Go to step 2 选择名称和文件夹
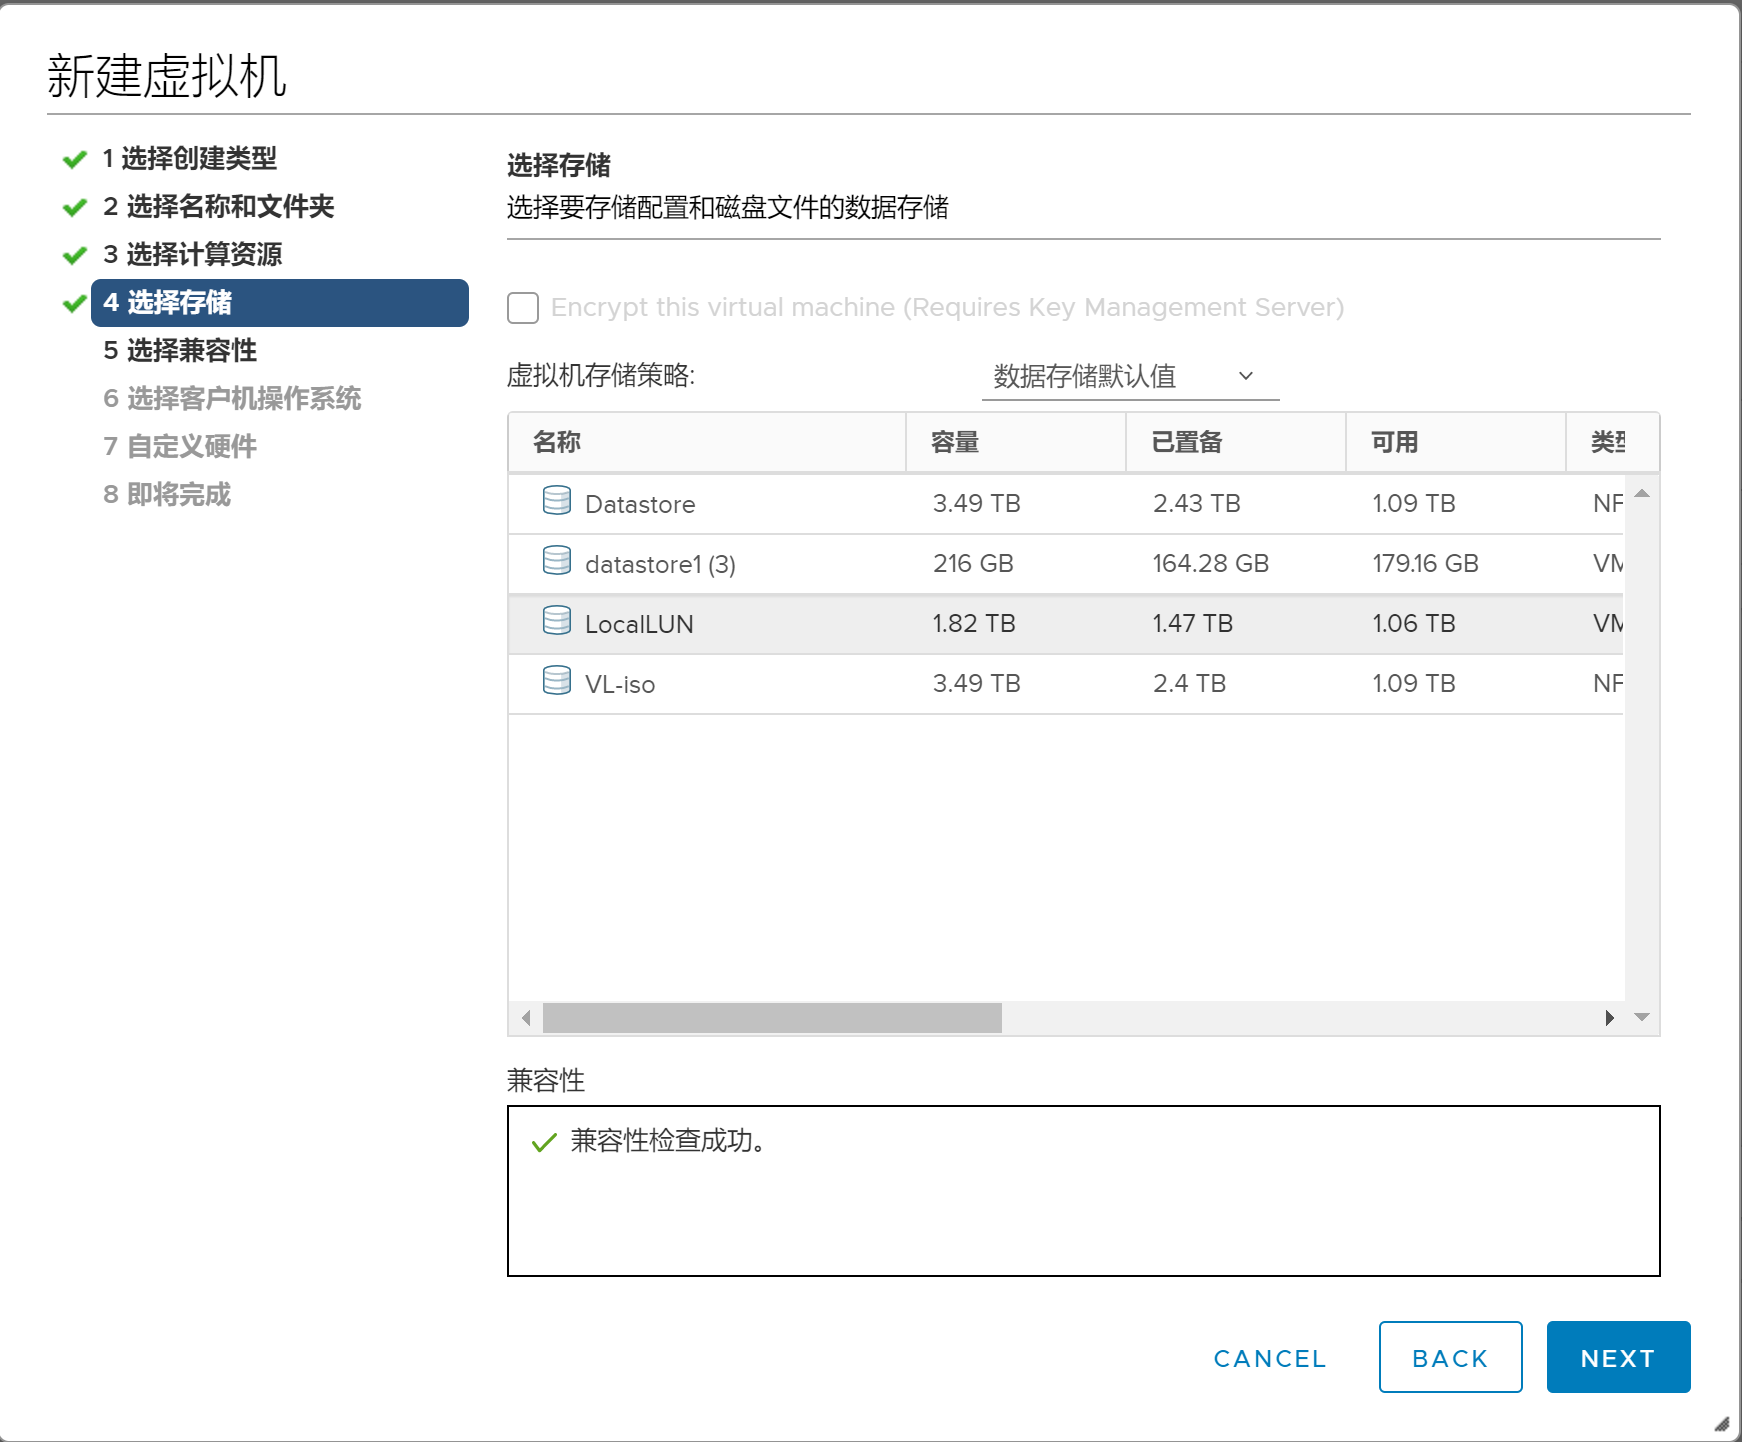Image resolution: width=1742 pixels, height=1442 pixels. coord(218,207)
